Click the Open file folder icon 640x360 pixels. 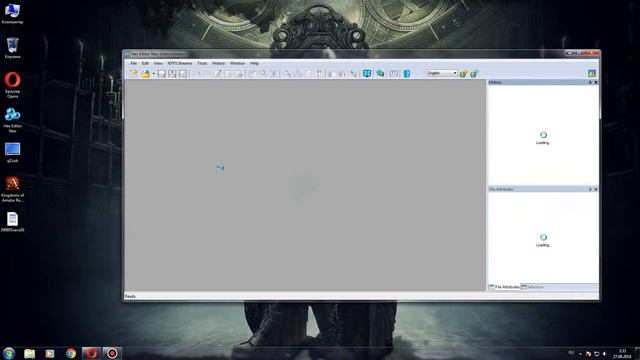point(145,73)
